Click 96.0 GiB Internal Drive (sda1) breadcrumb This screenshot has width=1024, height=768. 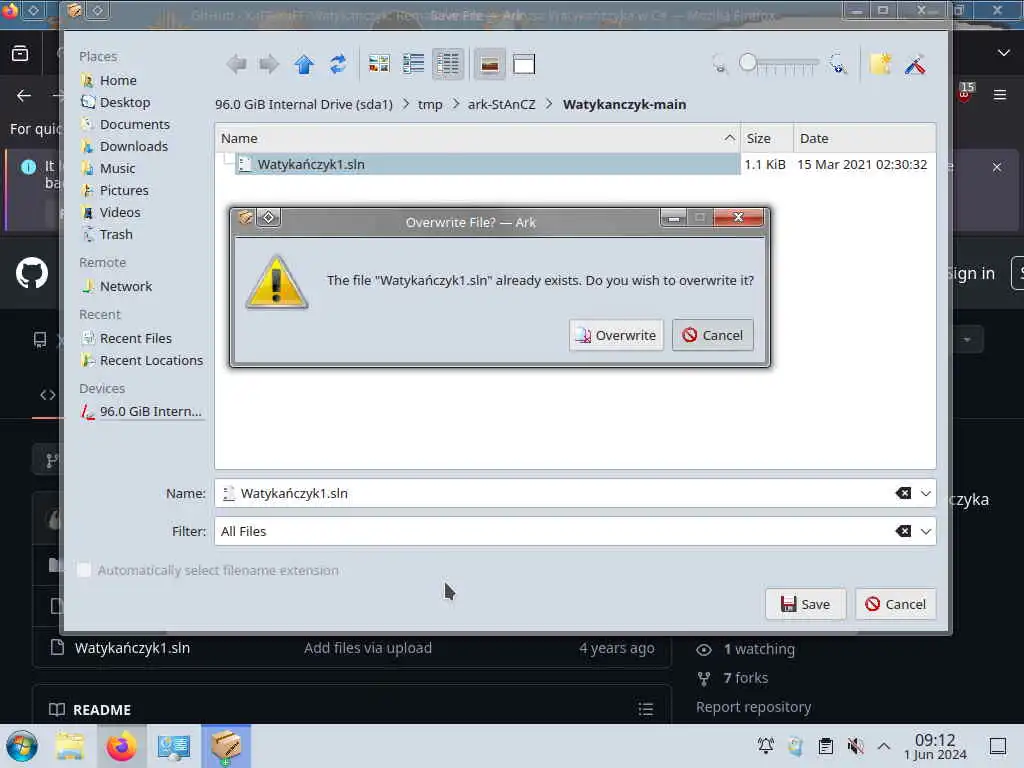click(304, 104)
